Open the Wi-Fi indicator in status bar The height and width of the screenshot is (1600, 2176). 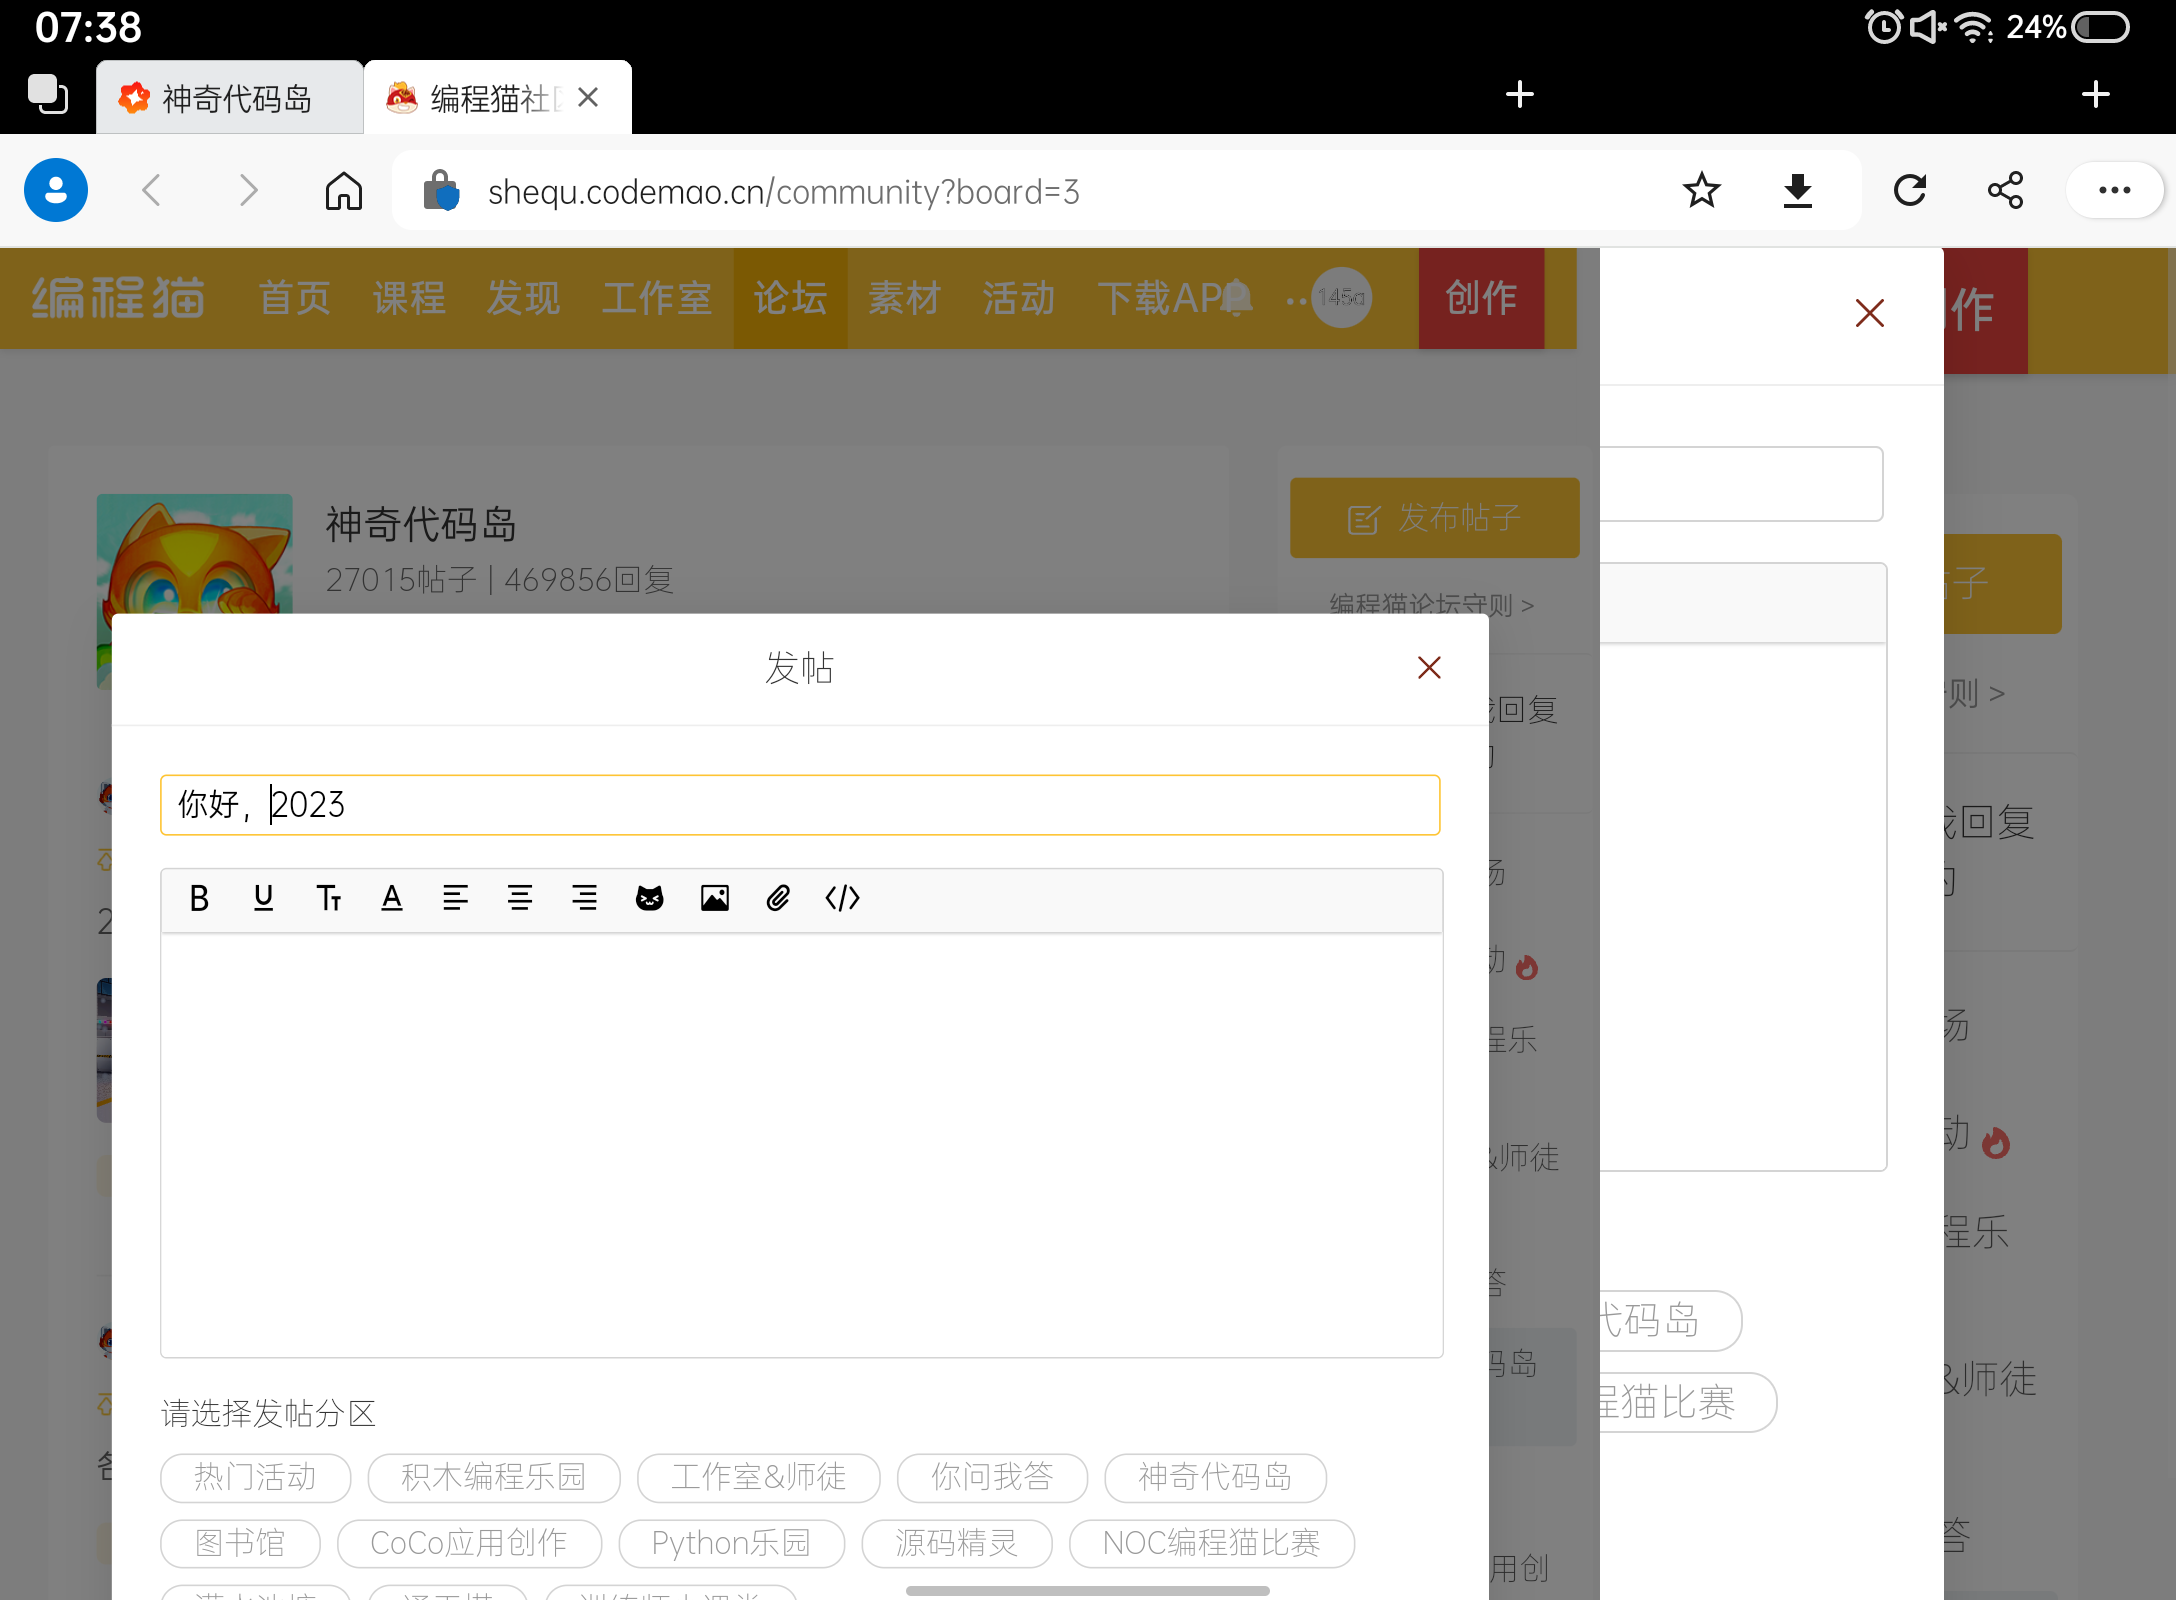coord(1974,27)
